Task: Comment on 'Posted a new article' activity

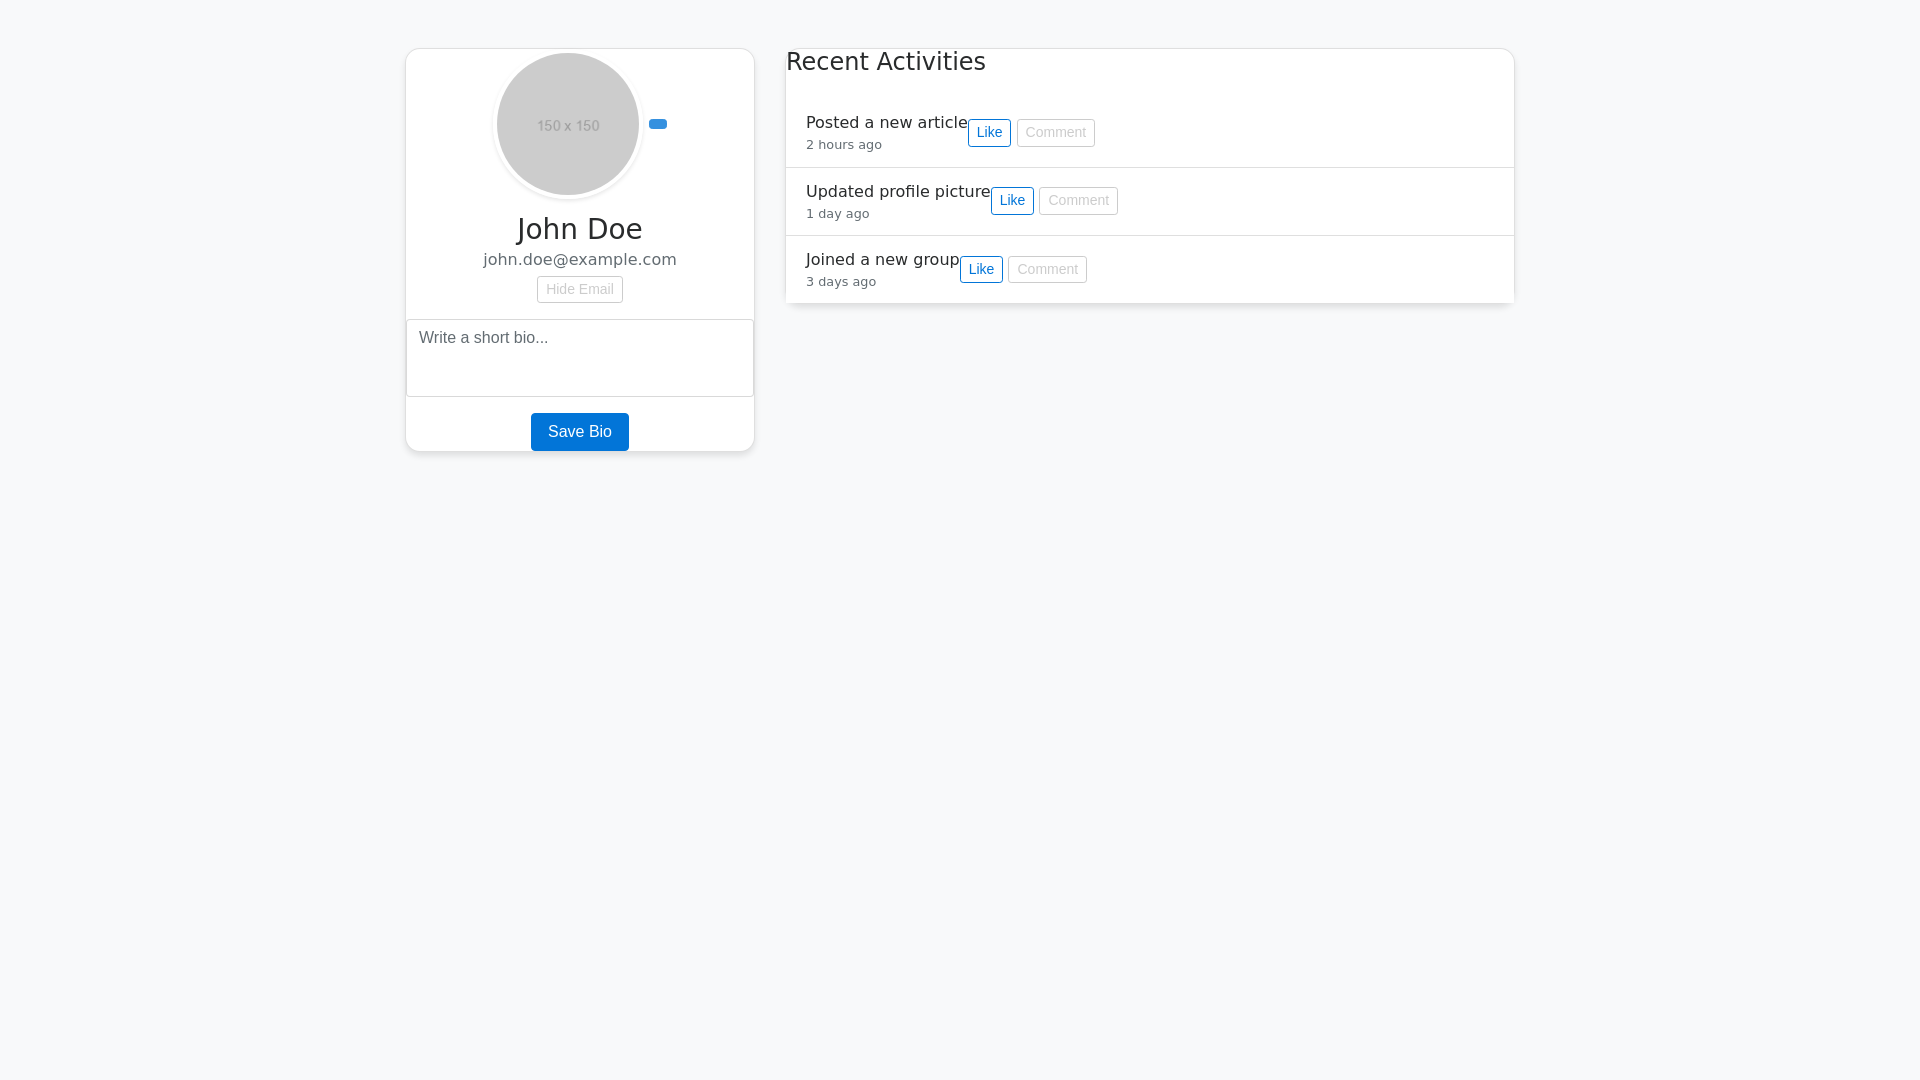Action: (1054, 132)
